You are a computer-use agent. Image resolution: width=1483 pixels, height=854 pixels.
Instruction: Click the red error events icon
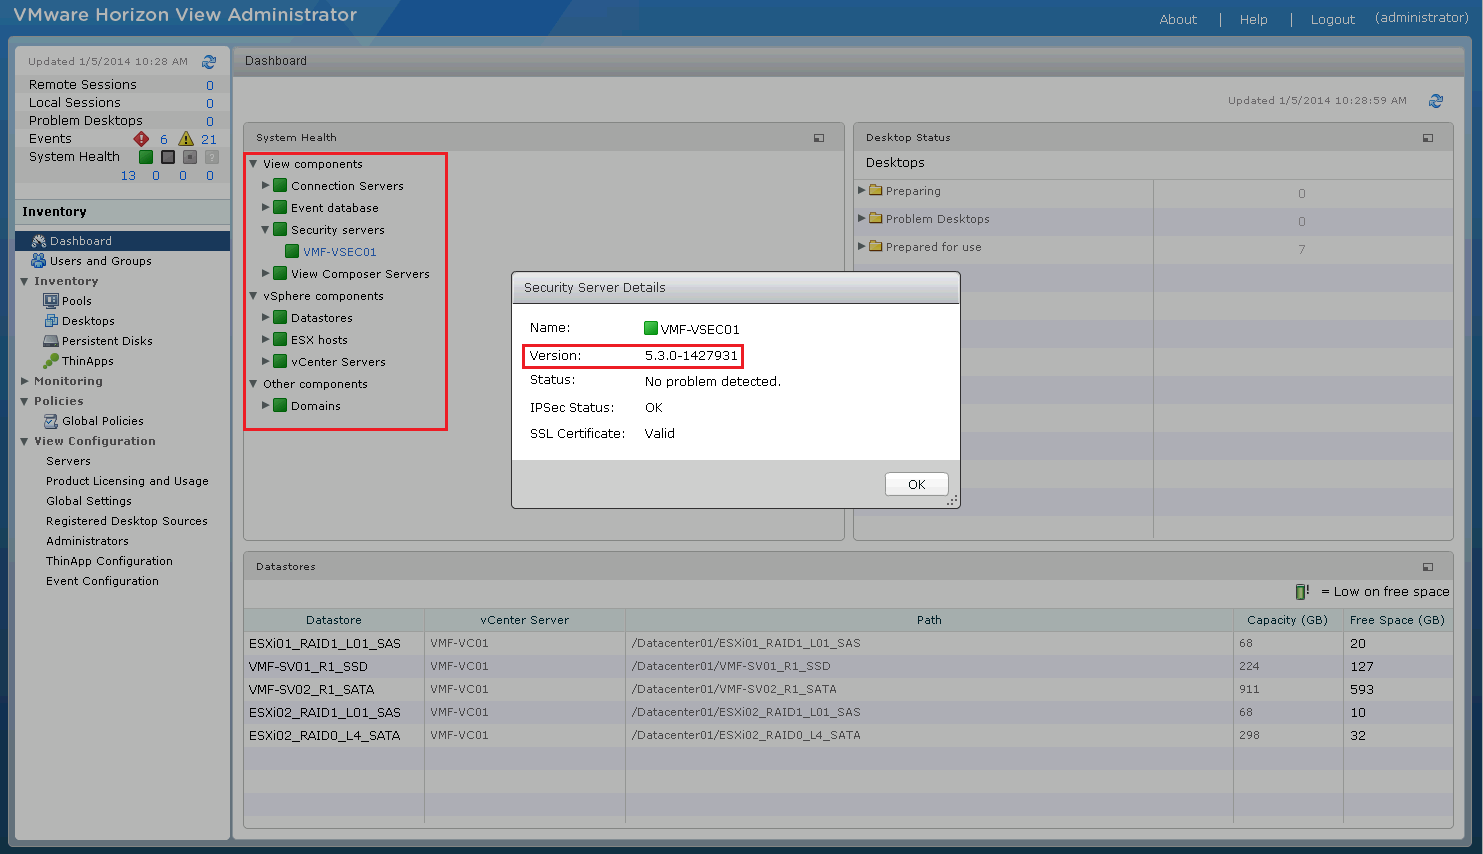pos(141,139)
